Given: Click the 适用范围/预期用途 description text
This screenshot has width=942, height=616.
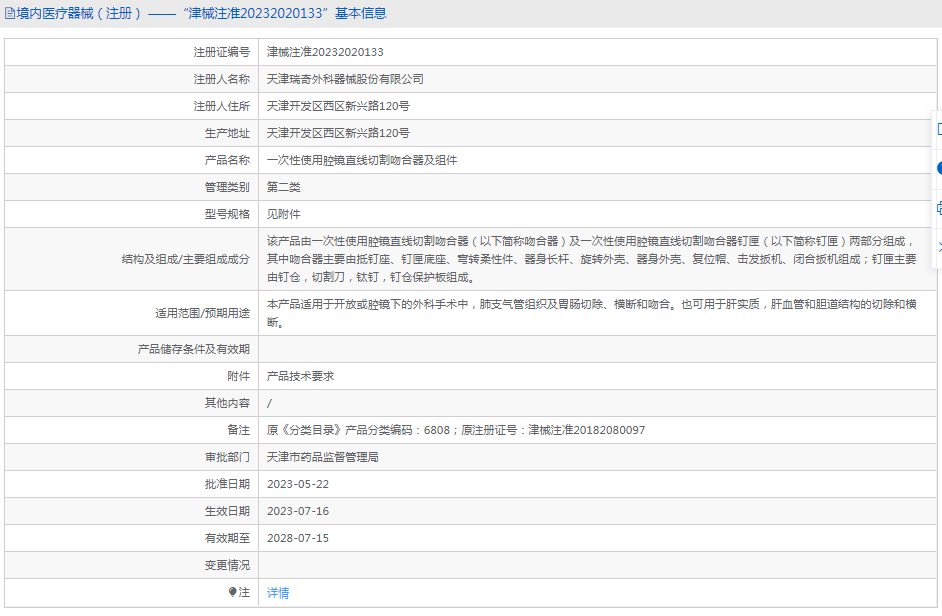Looking at the screenshot, I should pyautogui.click(x=592, y=313).
